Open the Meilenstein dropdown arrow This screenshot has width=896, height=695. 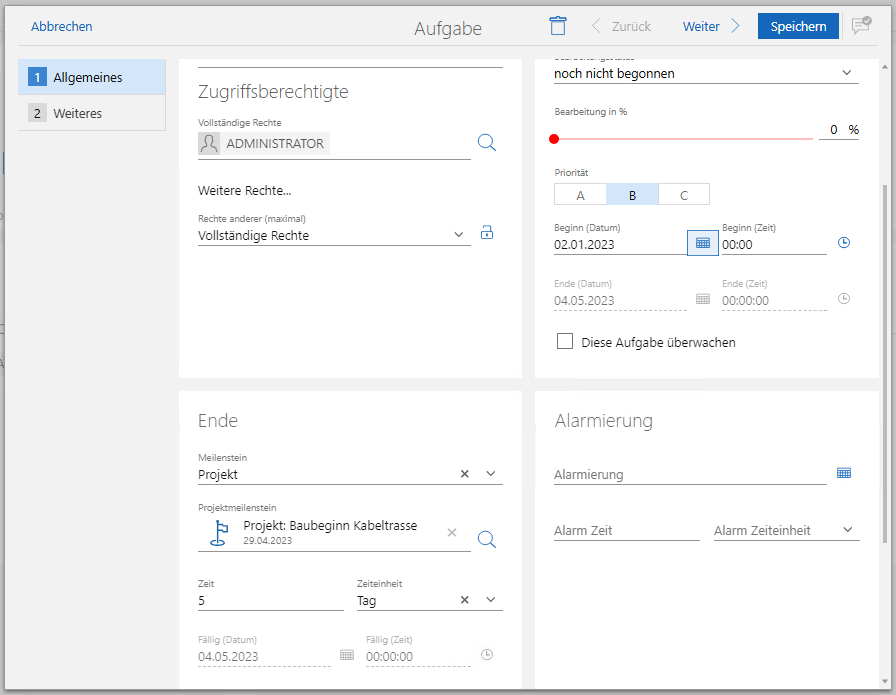coord(491,474)
